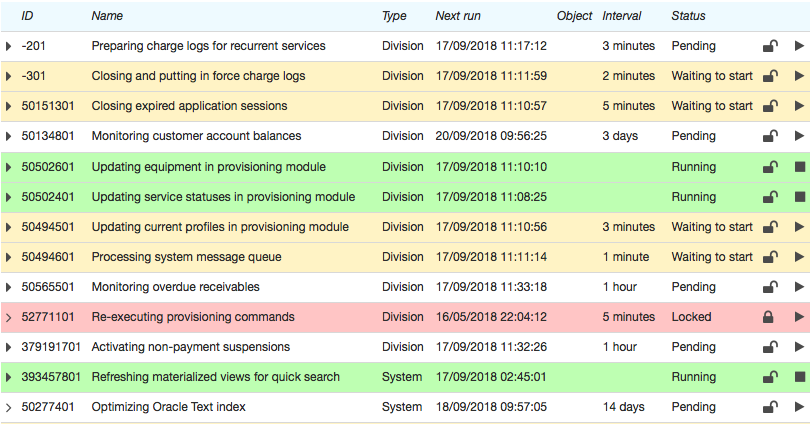Click the 'Locked' status cell

(691, 317)
